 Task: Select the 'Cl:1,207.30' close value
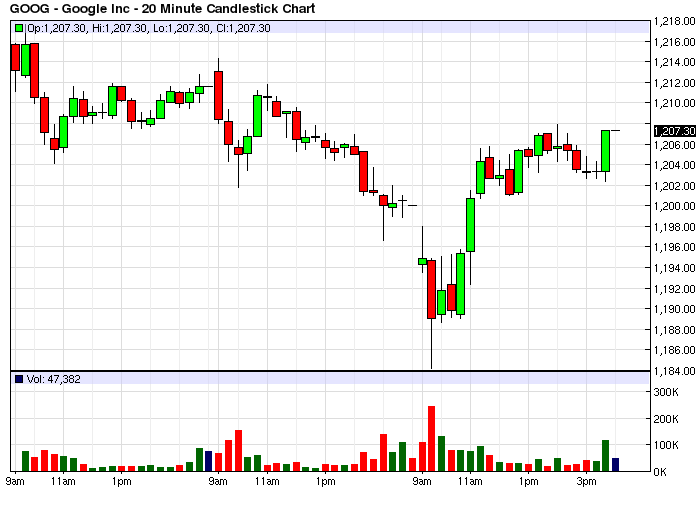tap(243, 28)
